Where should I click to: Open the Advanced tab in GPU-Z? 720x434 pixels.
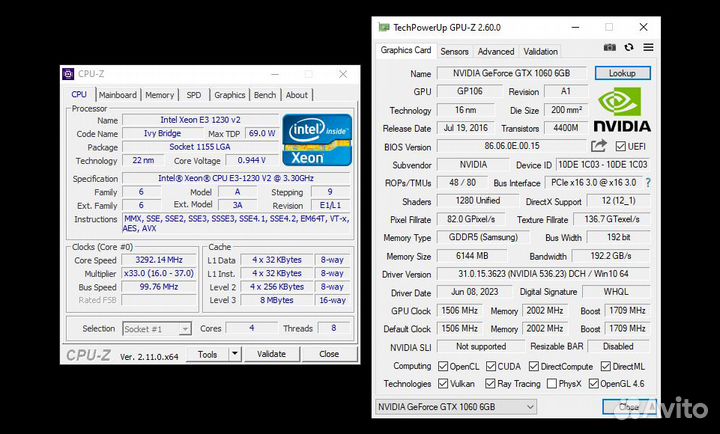pyautogui.click(x=496, y=51)
